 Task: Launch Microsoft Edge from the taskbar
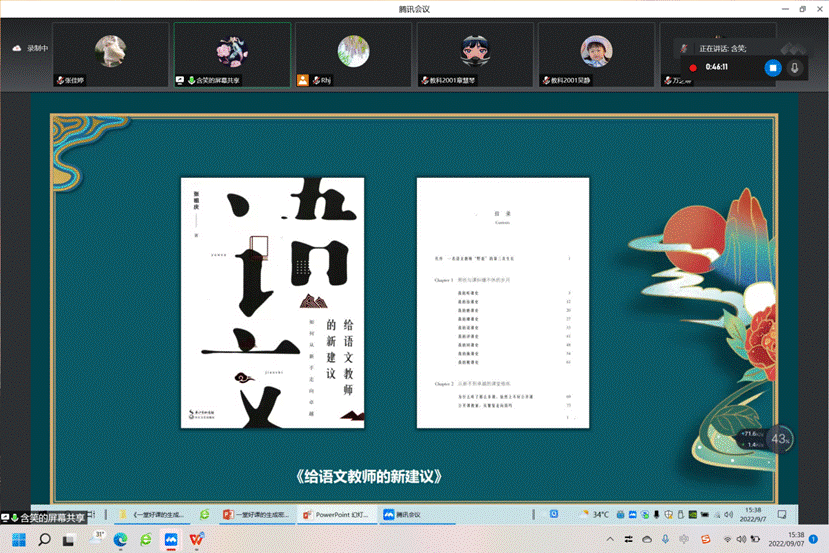click(x=121, y=539)
